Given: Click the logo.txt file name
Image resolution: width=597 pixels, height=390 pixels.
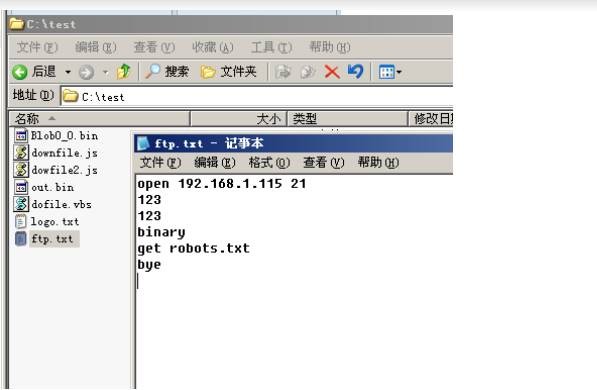Looking at the screenshot, I should (55, 222).
